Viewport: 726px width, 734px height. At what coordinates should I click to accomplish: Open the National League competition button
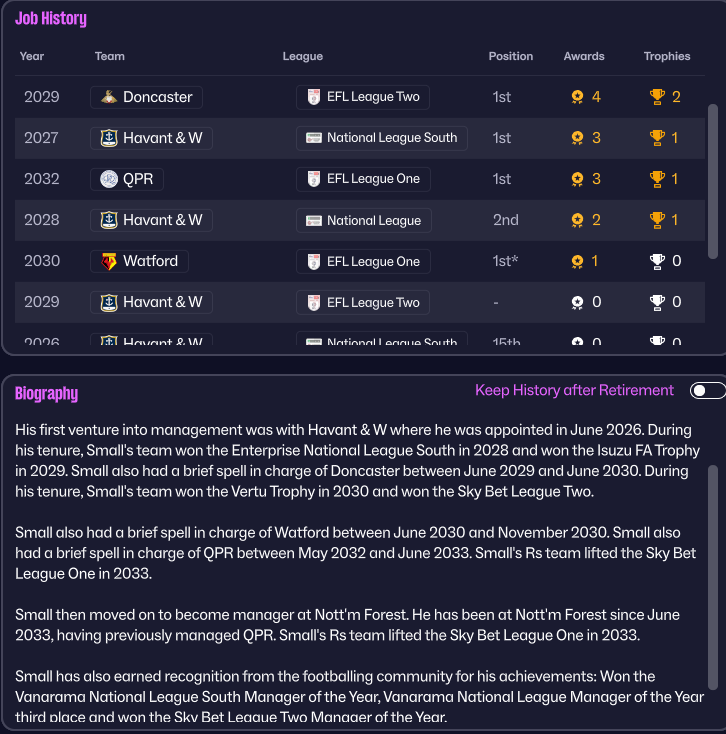pyautogui.click(x=373, y=220)
